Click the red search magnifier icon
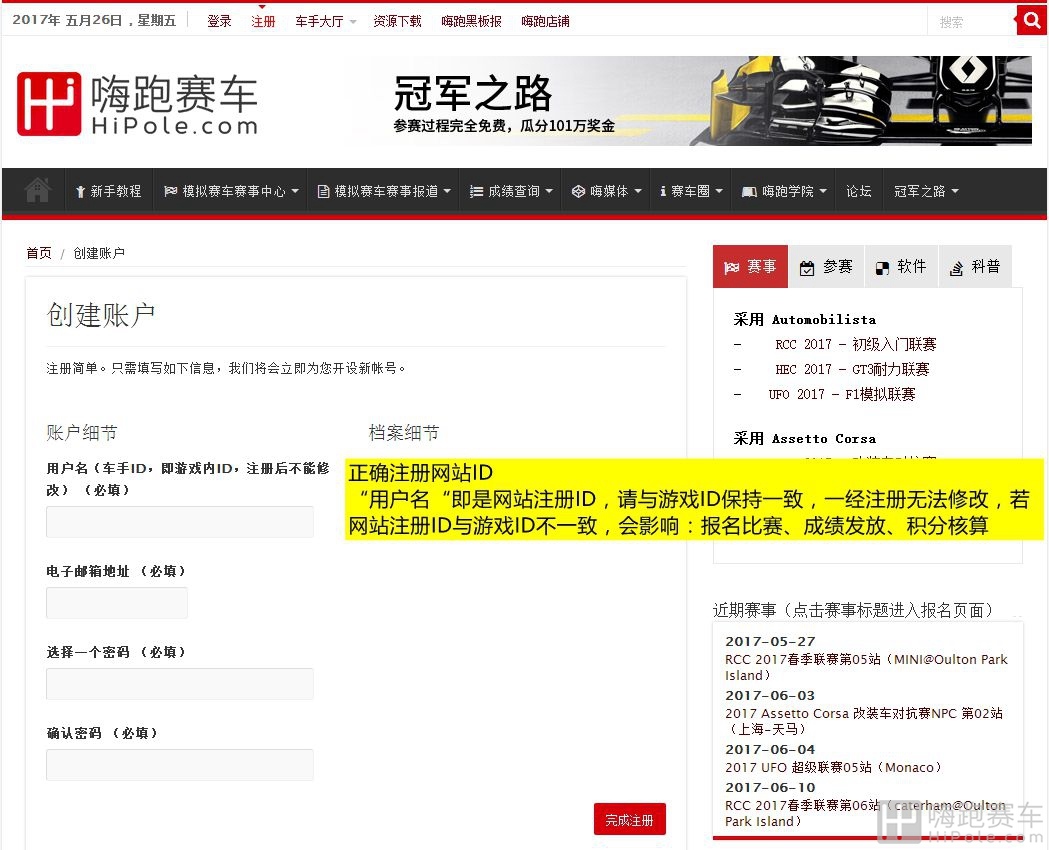Image resolution: width=1049 pixels, height=850 pixels. point(1031,20)
